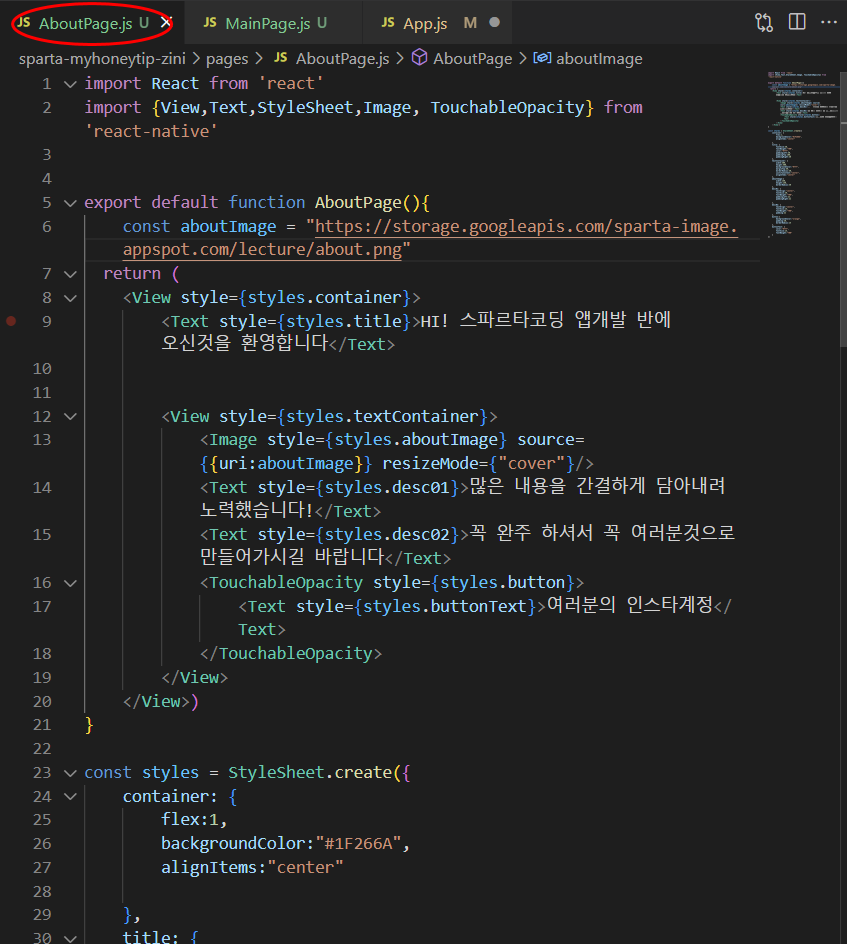Click the 'react' import string on line 1

tap(291, 83)
